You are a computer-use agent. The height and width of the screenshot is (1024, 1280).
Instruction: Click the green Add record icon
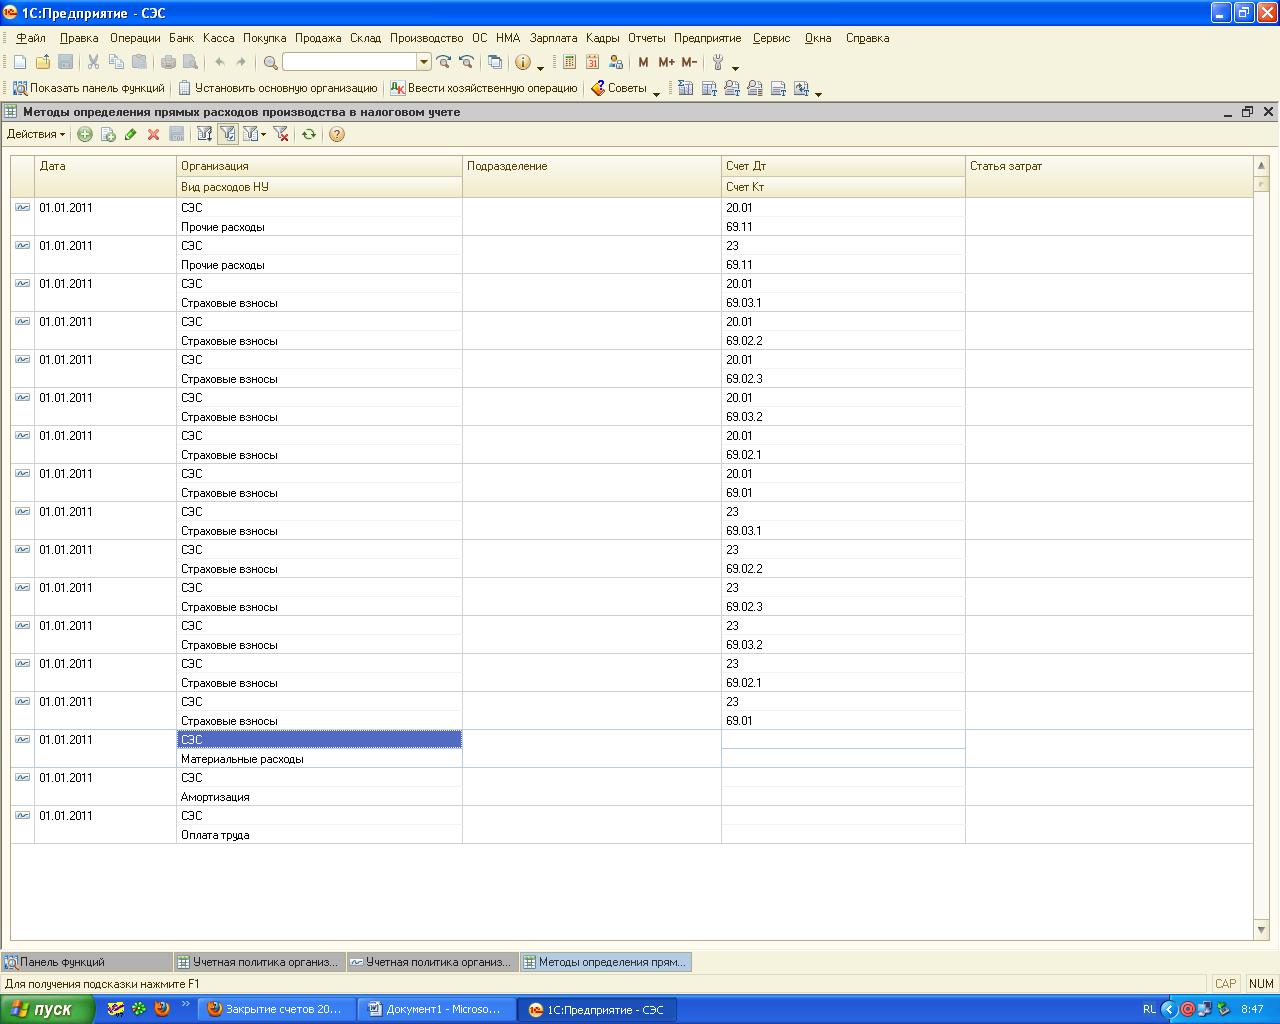point(85,134)
